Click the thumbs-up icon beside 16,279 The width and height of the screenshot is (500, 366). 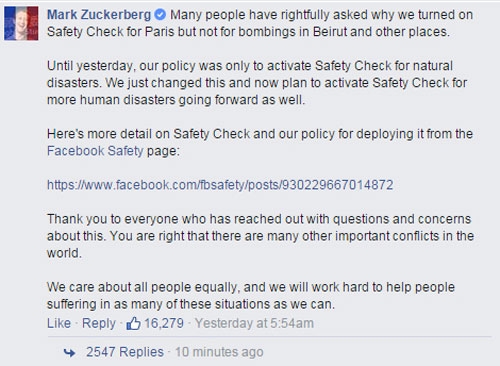(x=133, y=323)
